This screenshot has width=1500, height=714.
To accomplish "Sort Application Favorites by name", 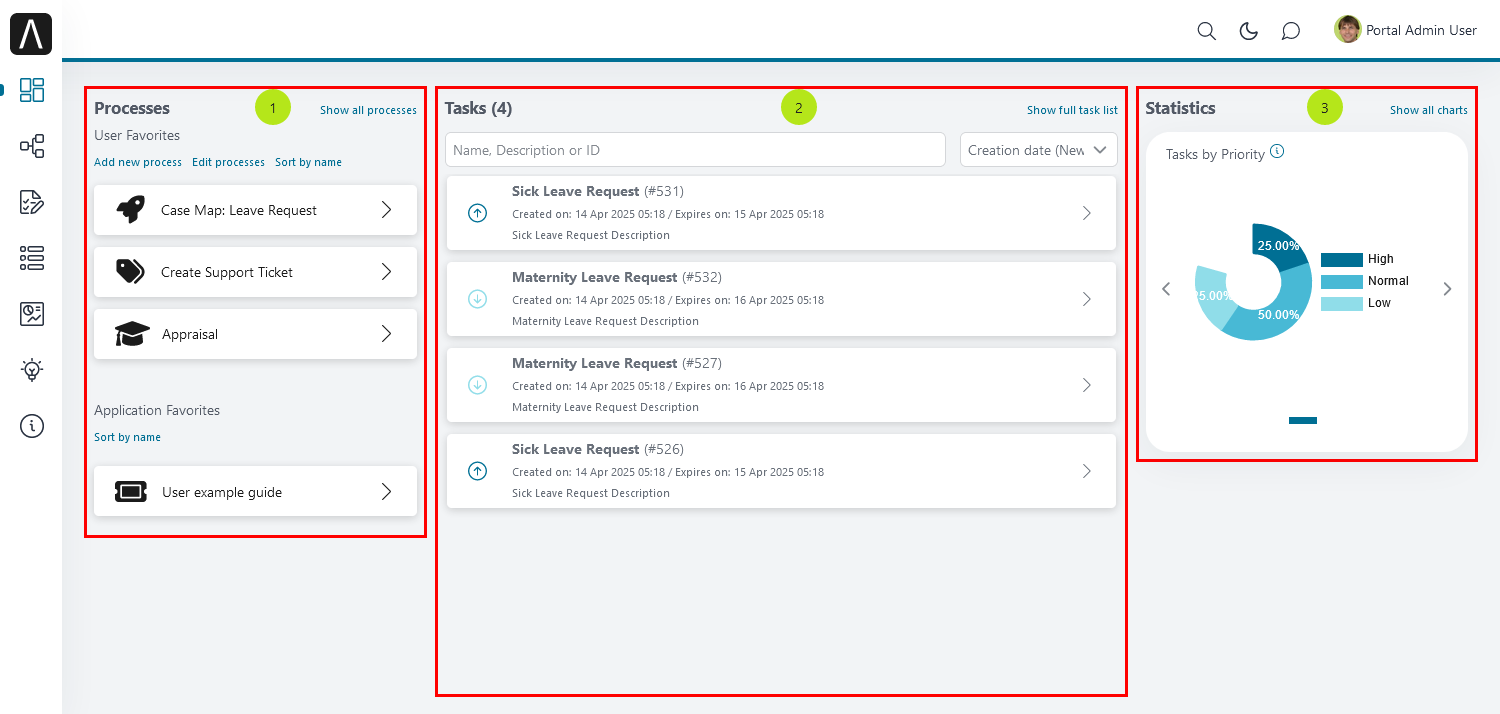I will (127, 437).
